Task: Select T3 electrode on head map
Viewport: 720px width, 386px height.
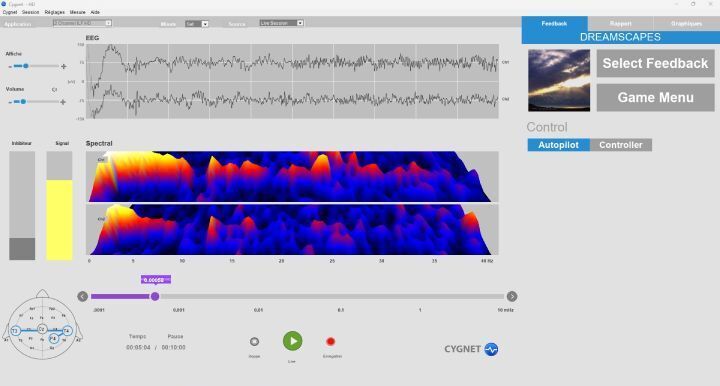Action: [15, 331]
